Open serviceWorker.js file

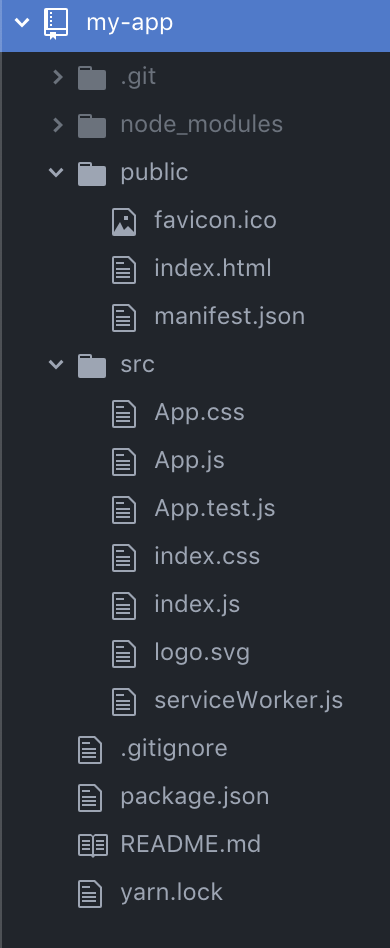click(249, 700)
